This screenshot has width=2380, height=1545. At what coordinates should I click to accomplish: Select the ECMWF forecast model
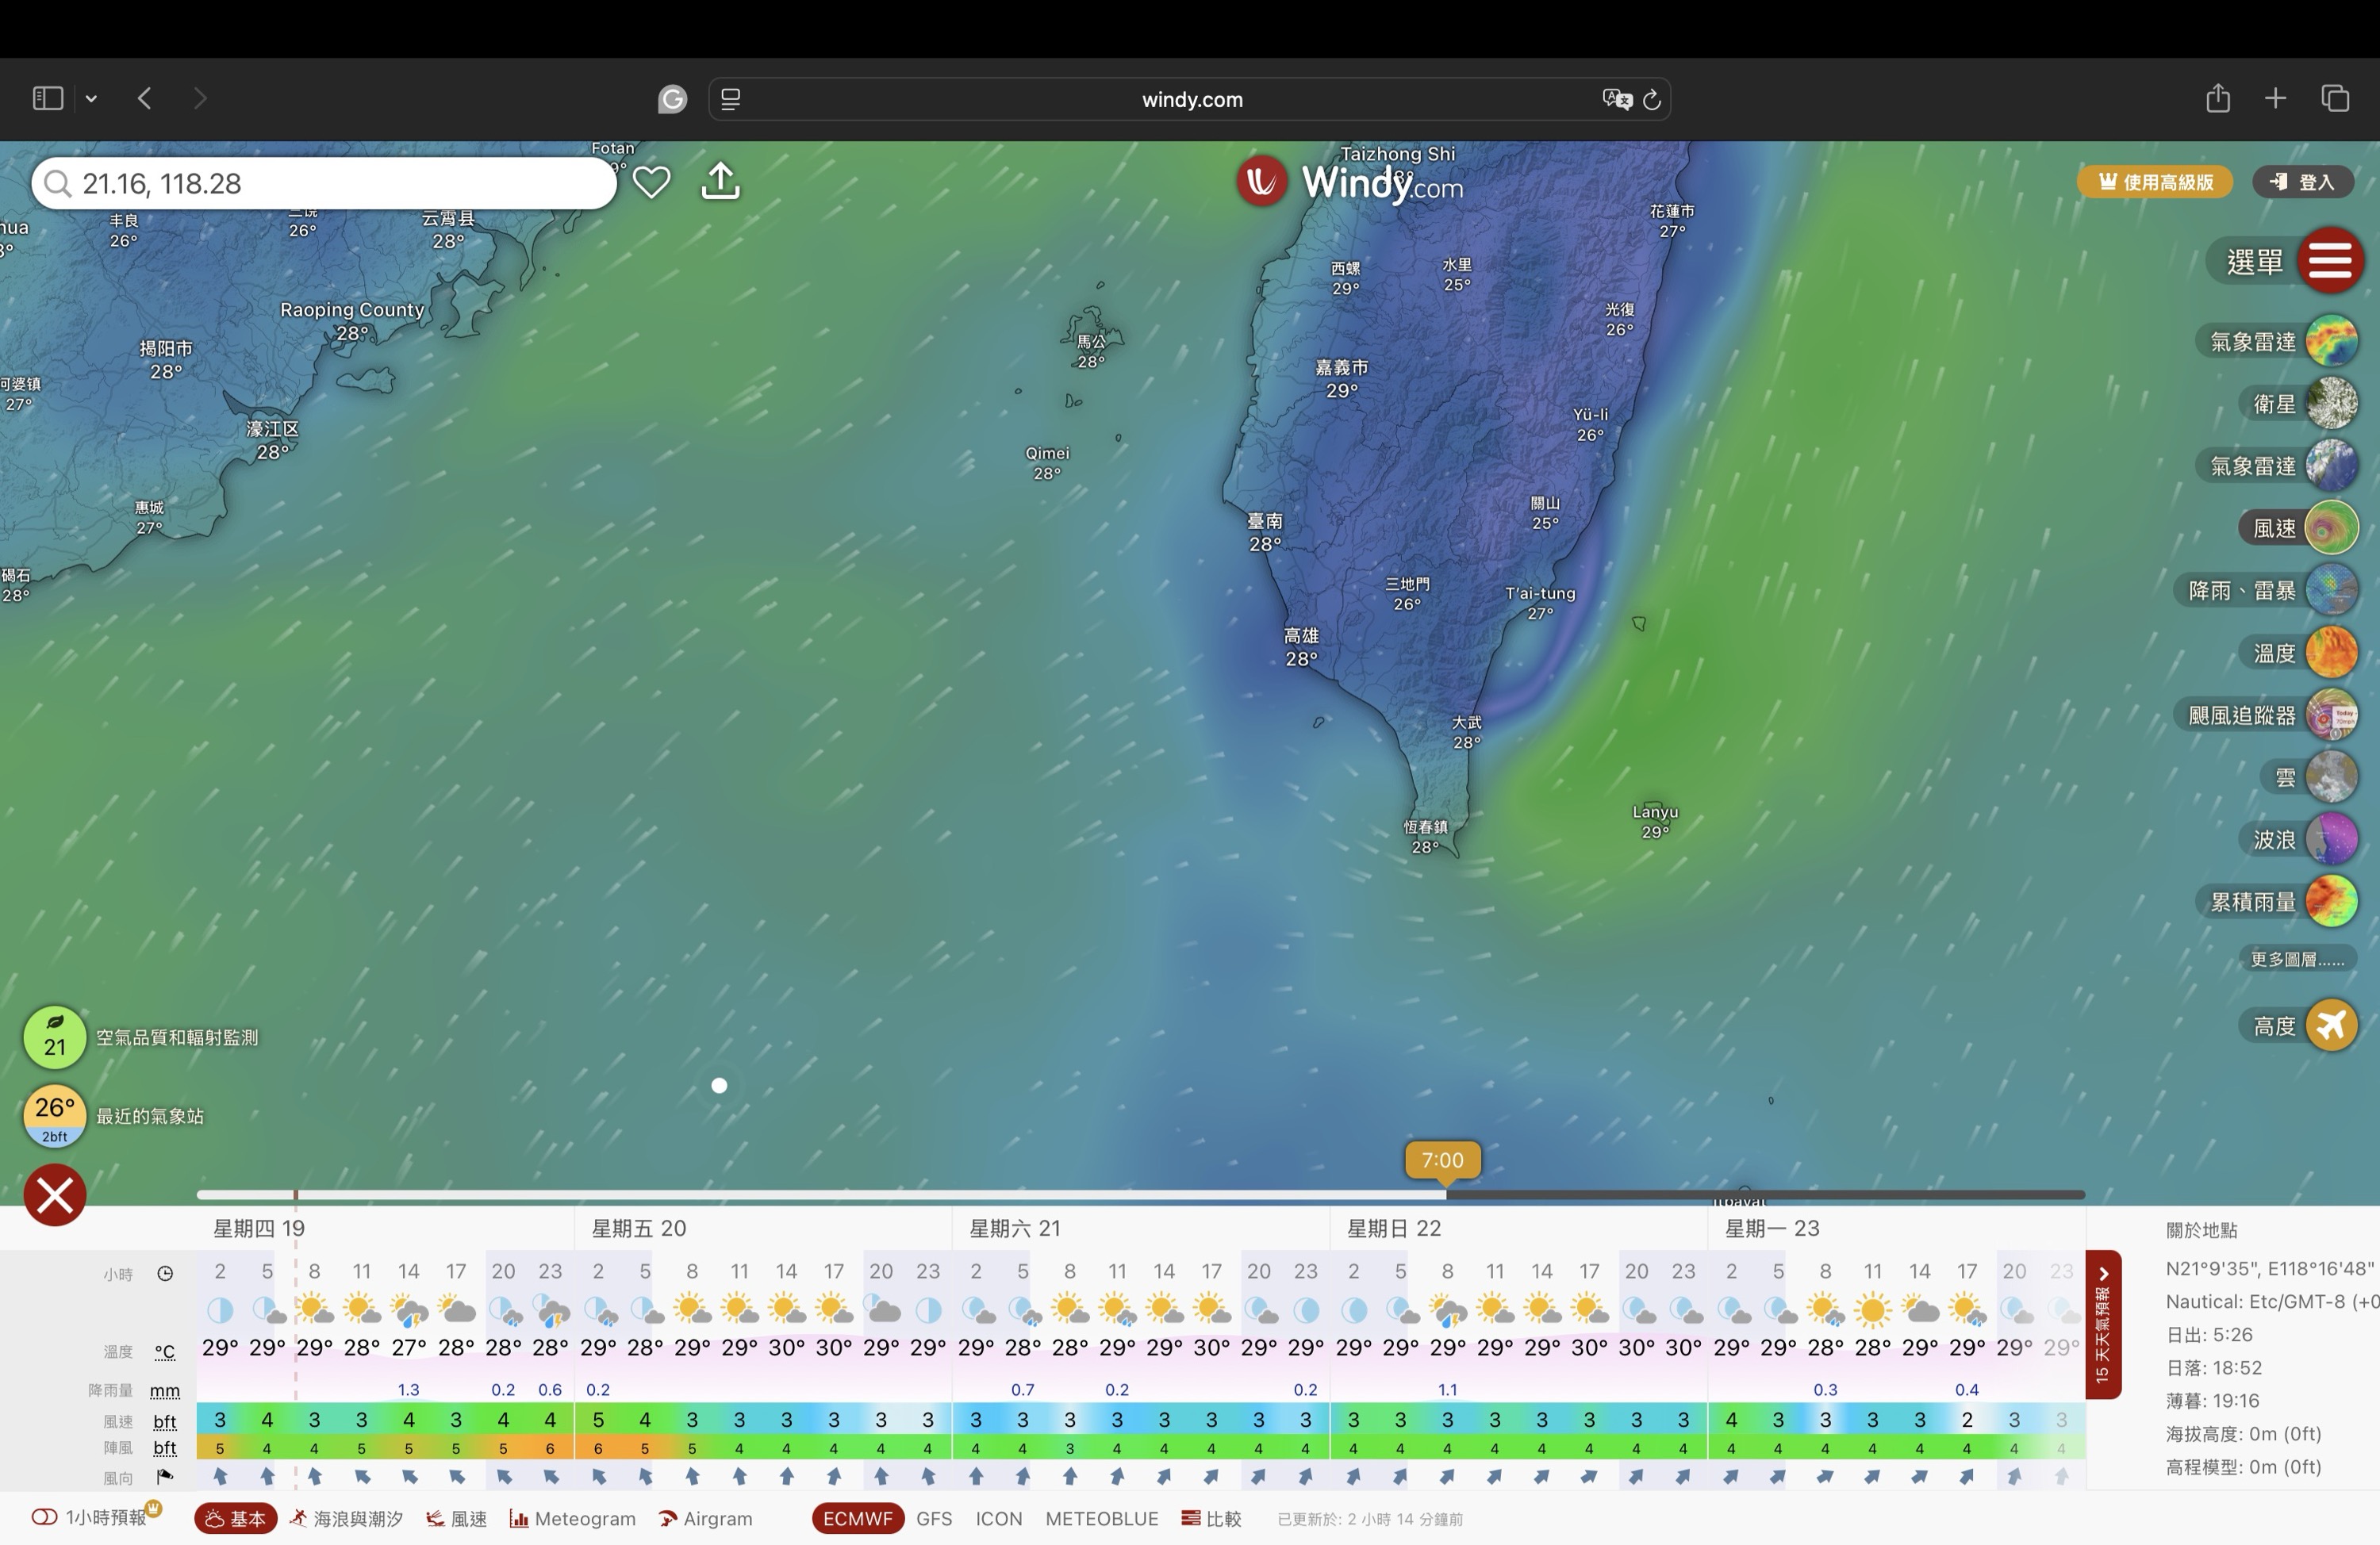point(858,1518)
